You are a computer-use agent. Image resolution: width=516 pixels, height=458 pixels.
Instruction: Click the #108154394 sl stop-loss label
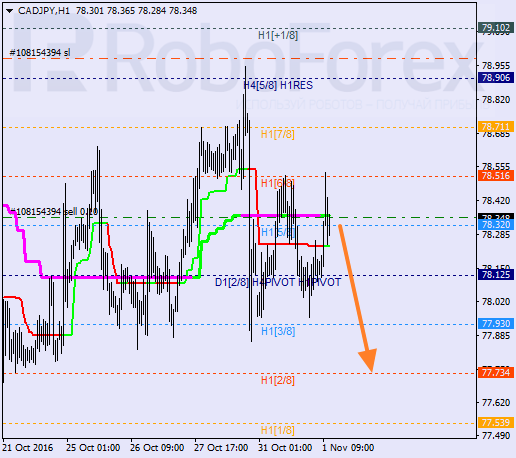point(40,53)
